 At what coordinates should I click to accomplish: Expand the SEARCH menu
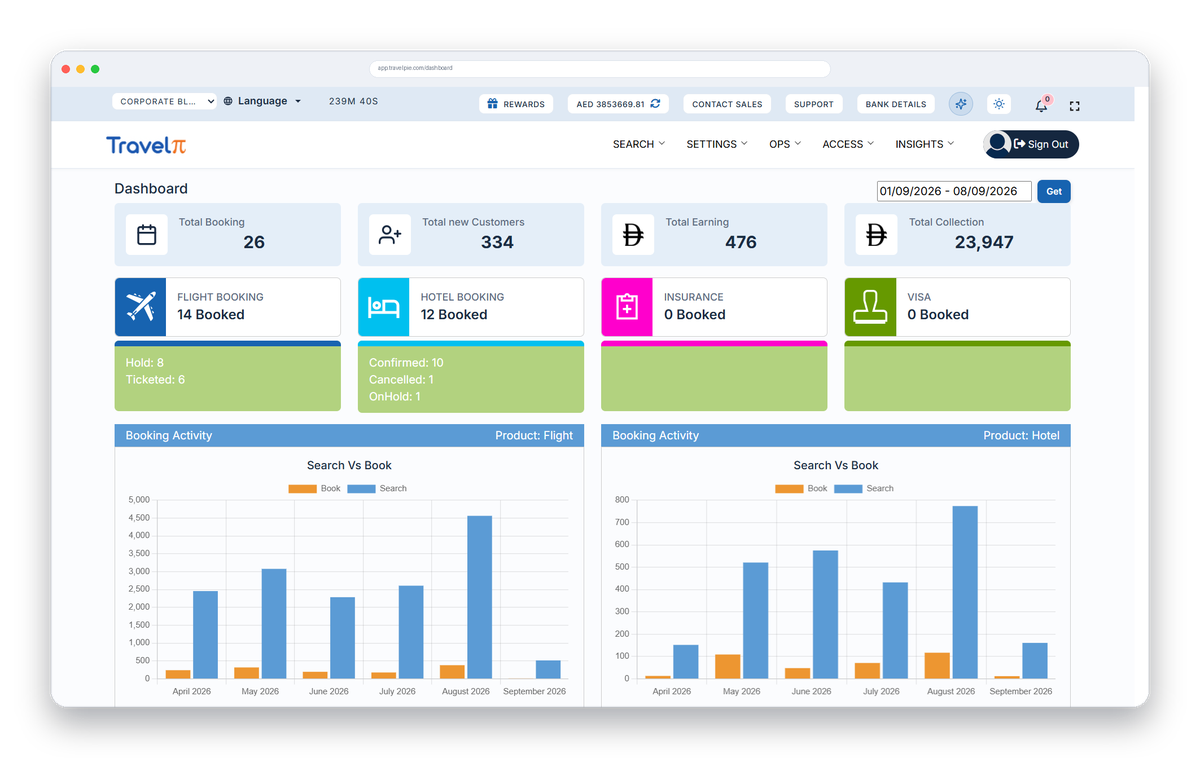[639, 144]
